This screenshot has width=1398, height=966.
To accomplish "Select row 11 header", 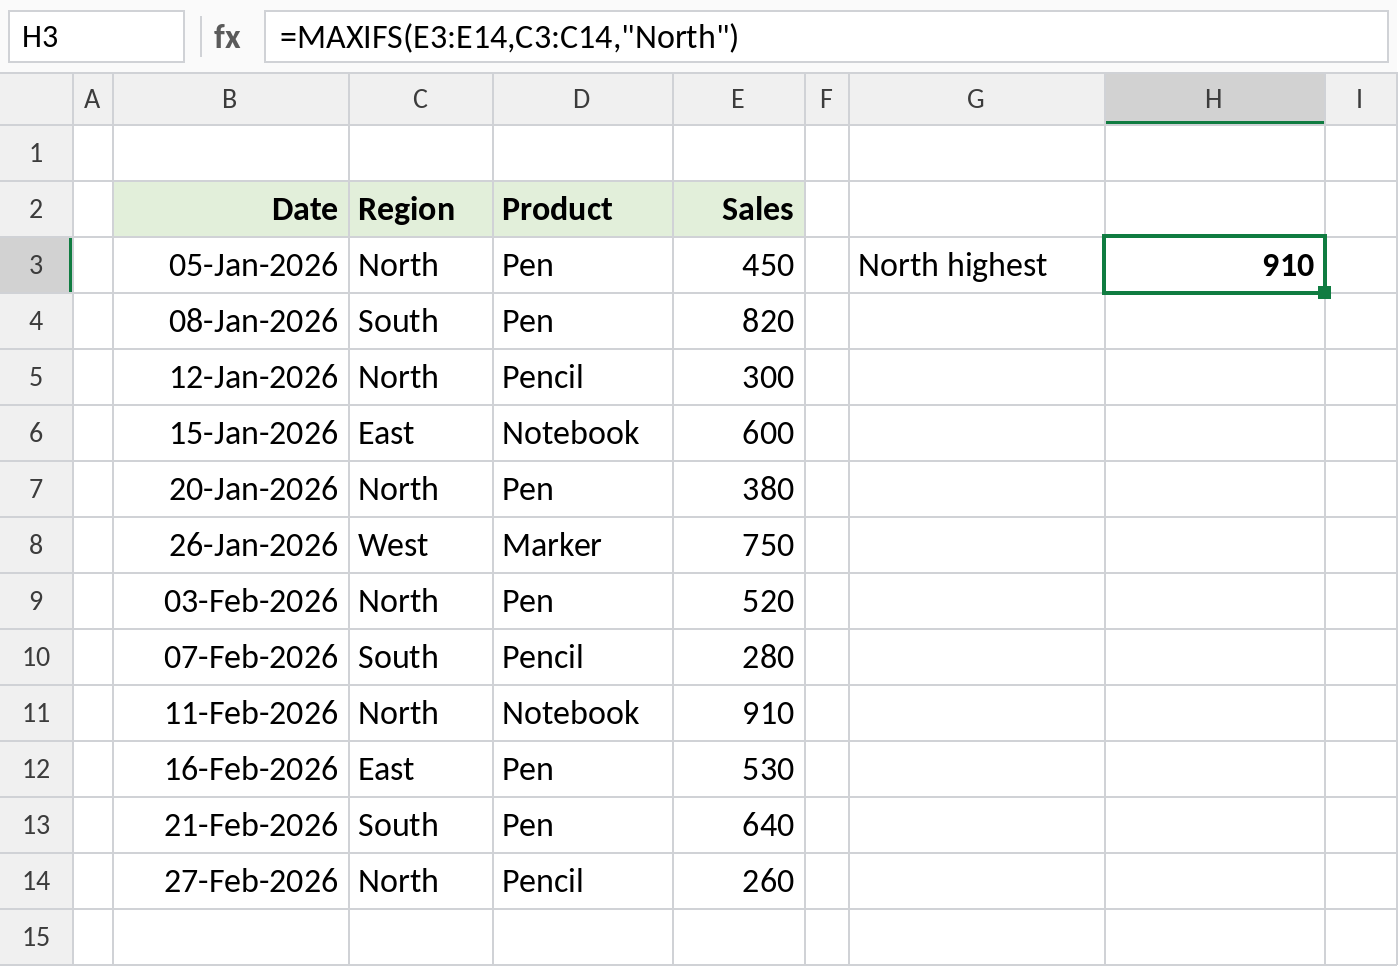I will click(36, 713).
